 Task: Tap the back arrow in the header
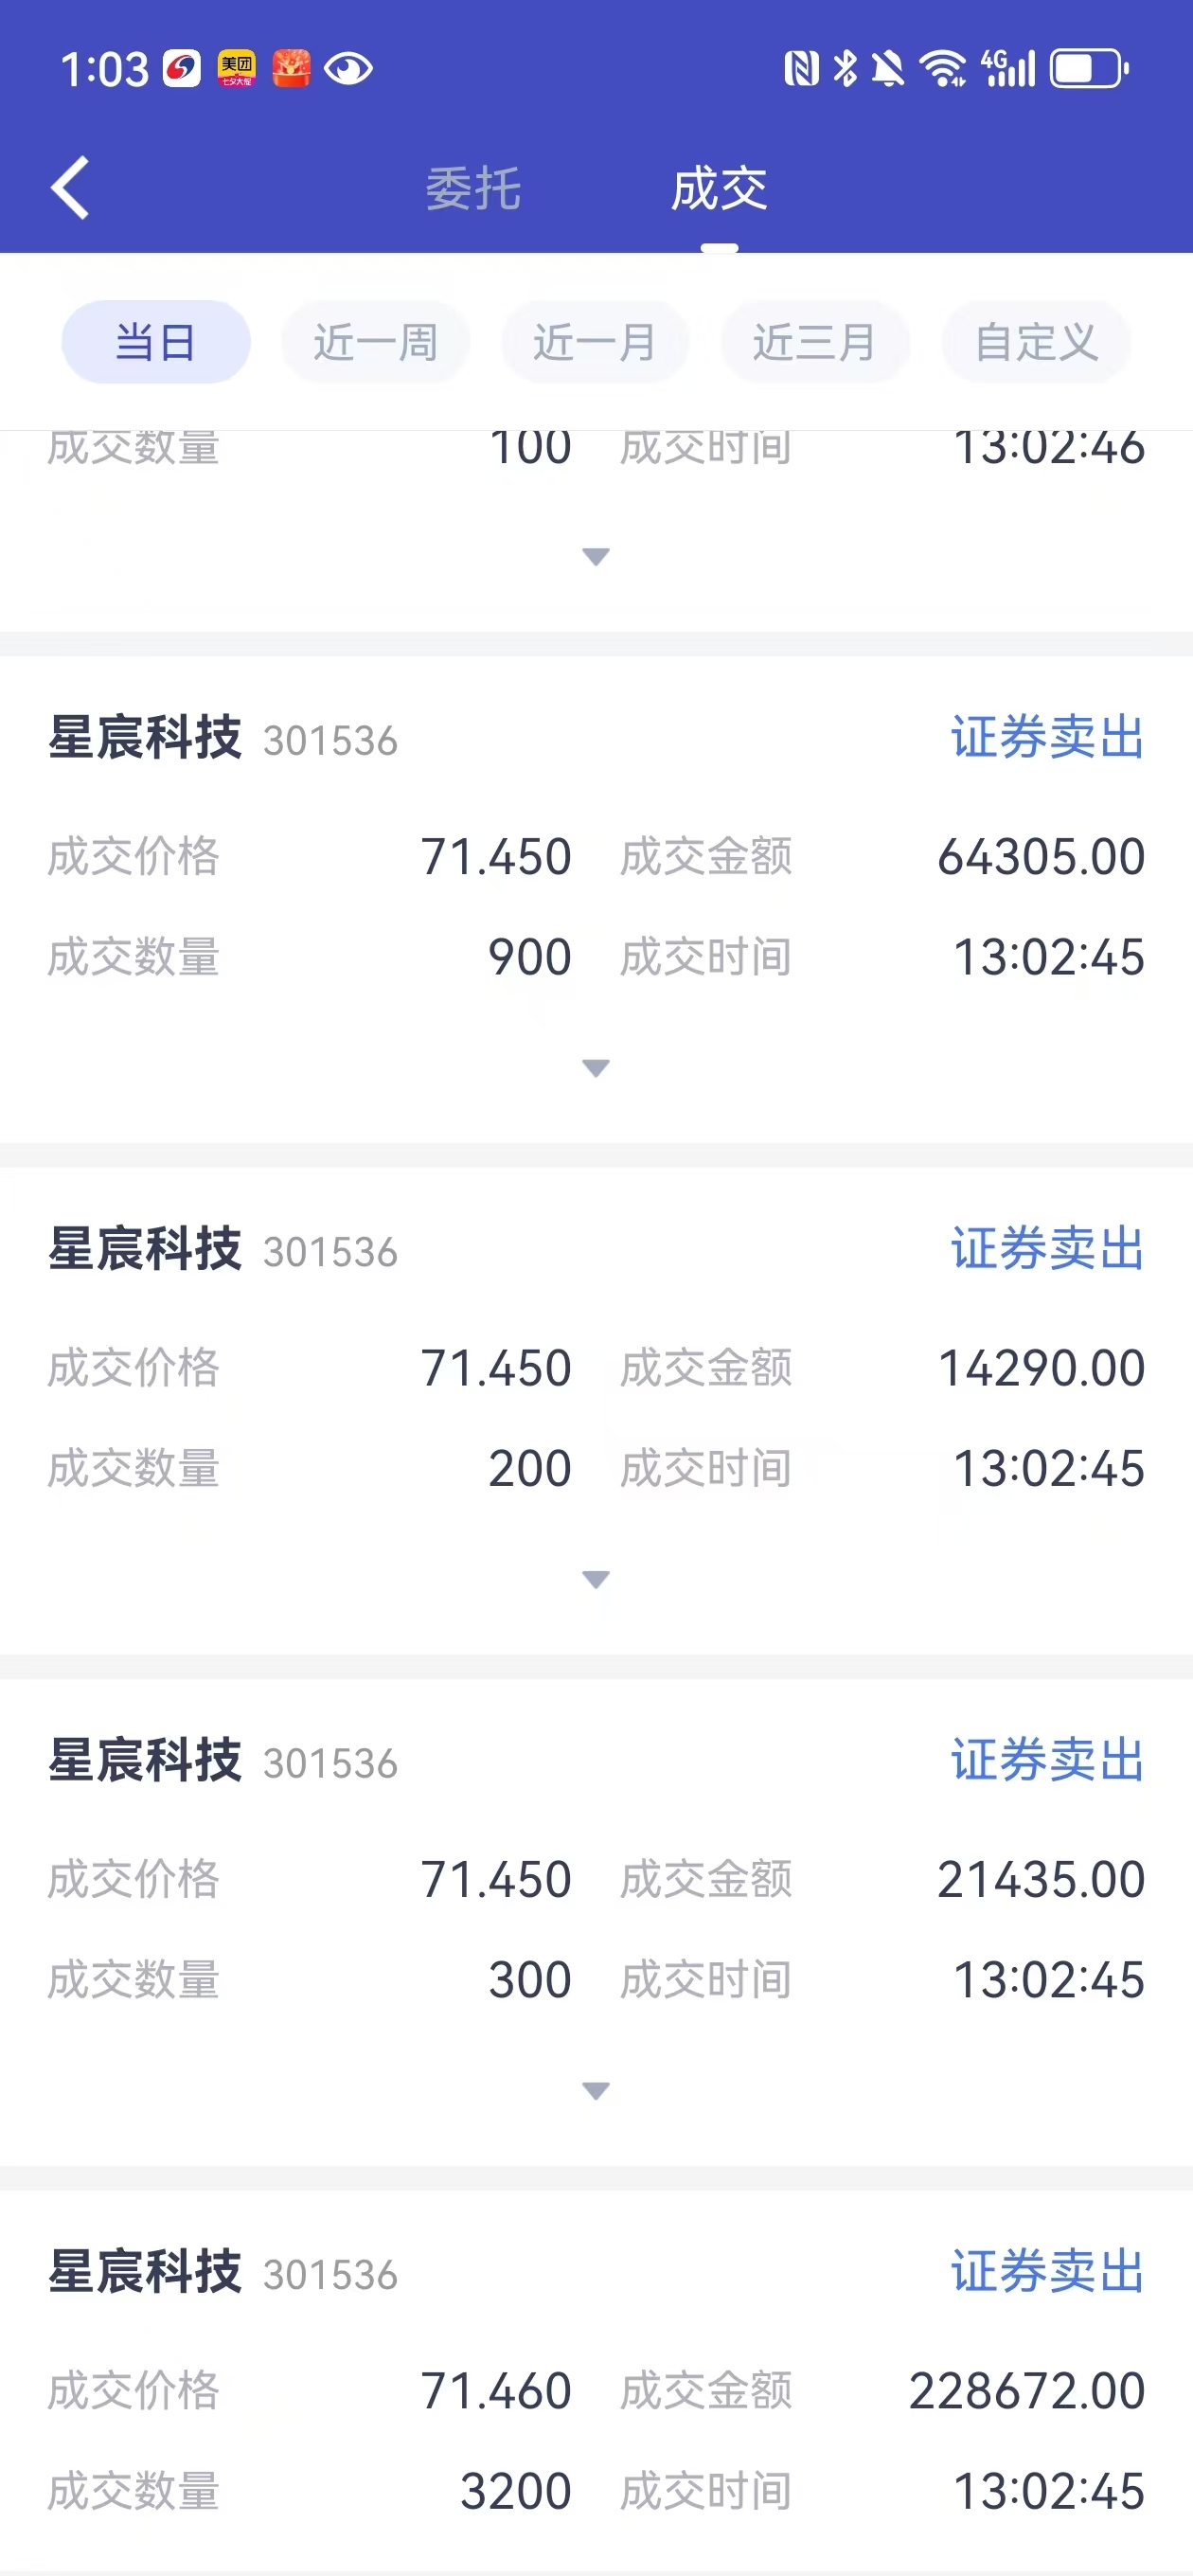pyautogui.click(x=70, y=187)
